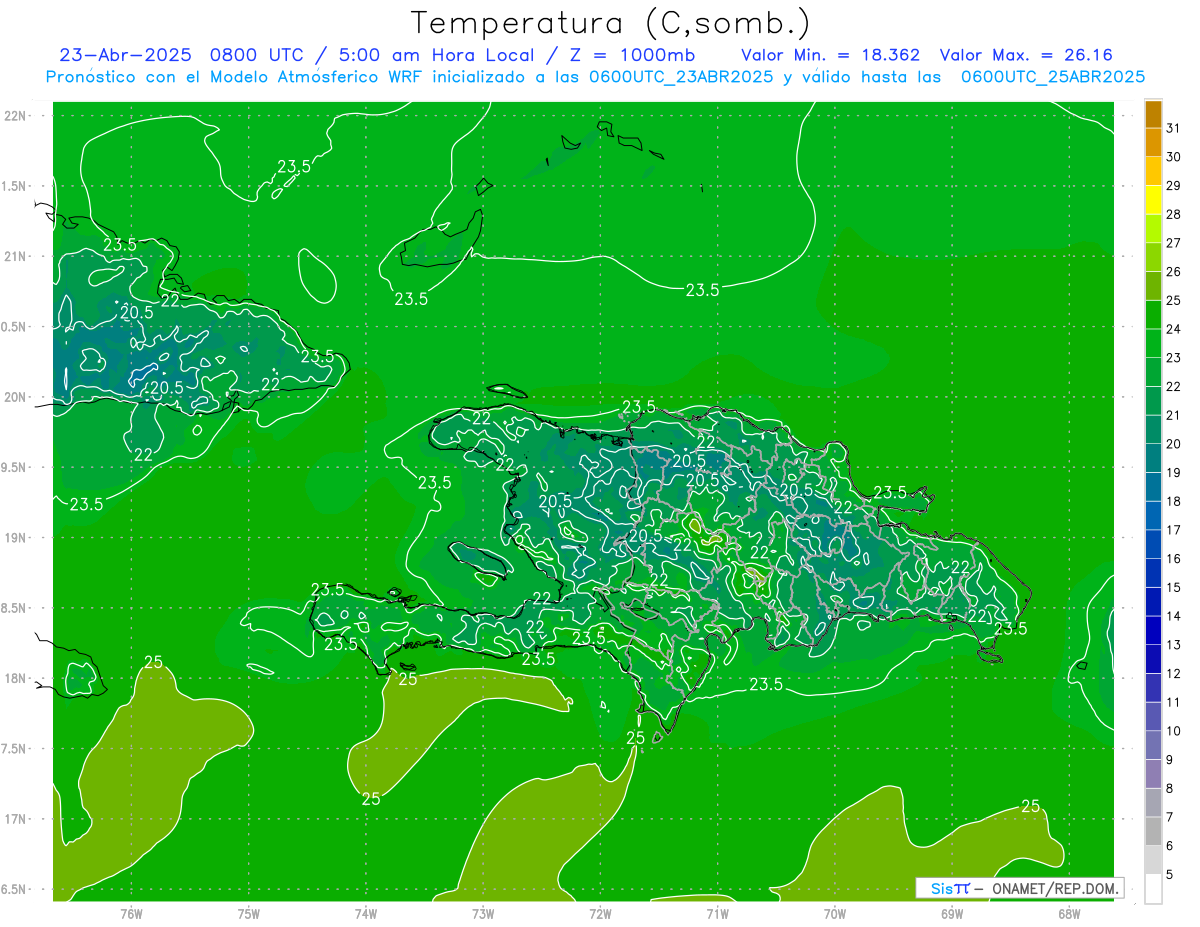This screenshot has width=1200, height=927.
Task: Click the "76W" longitude axis label
Action: [x=131, y=914]
